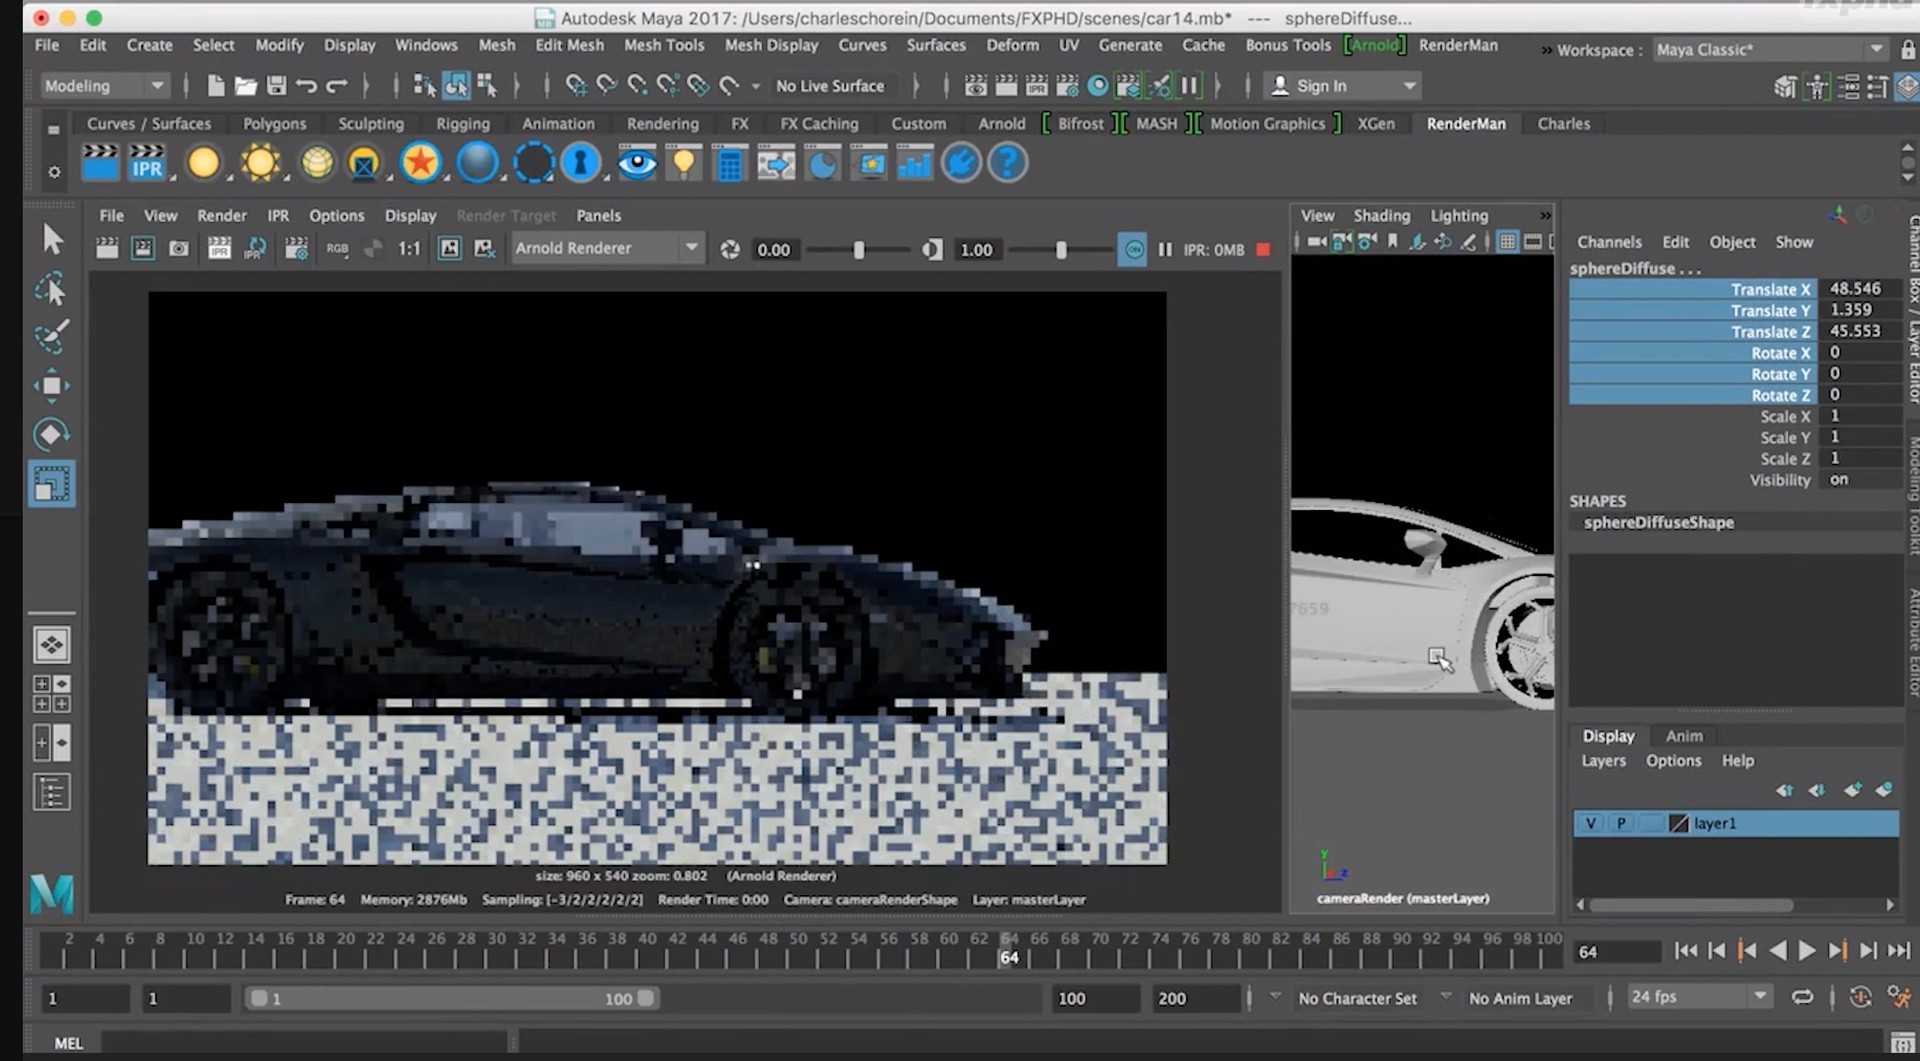The height and width of the screenshot is (1061, 1920).
Task: Activate the Paint Selection tool
Action: point(51,337)
